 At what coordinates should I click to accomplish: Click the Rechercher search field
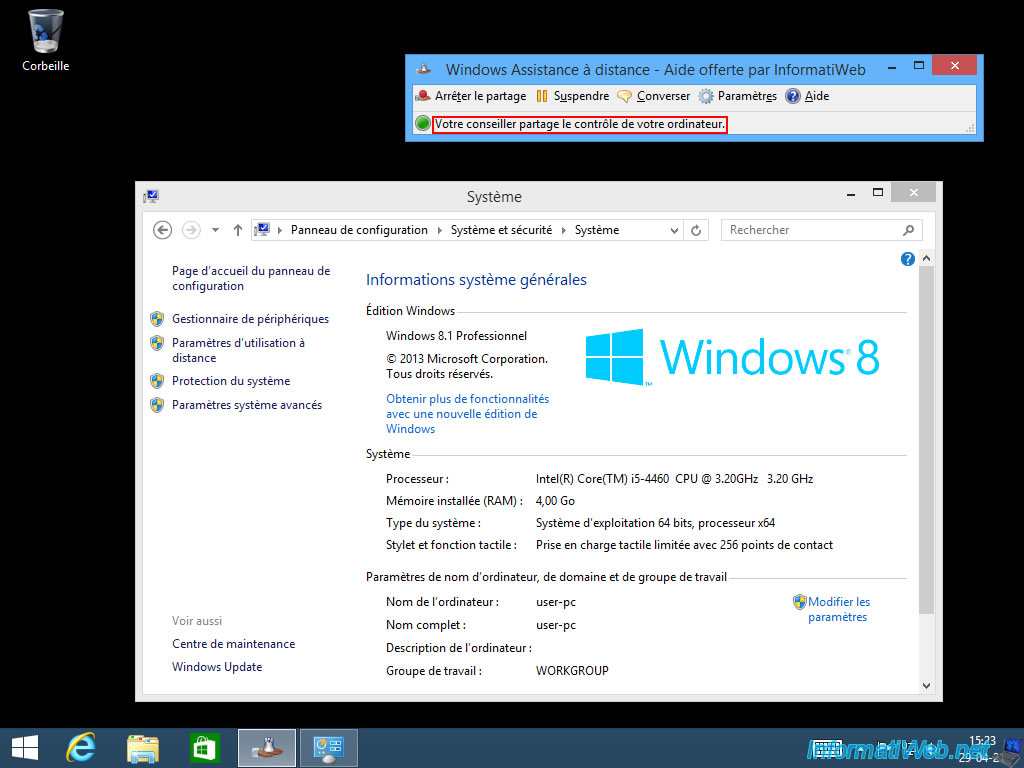(822, 230)
